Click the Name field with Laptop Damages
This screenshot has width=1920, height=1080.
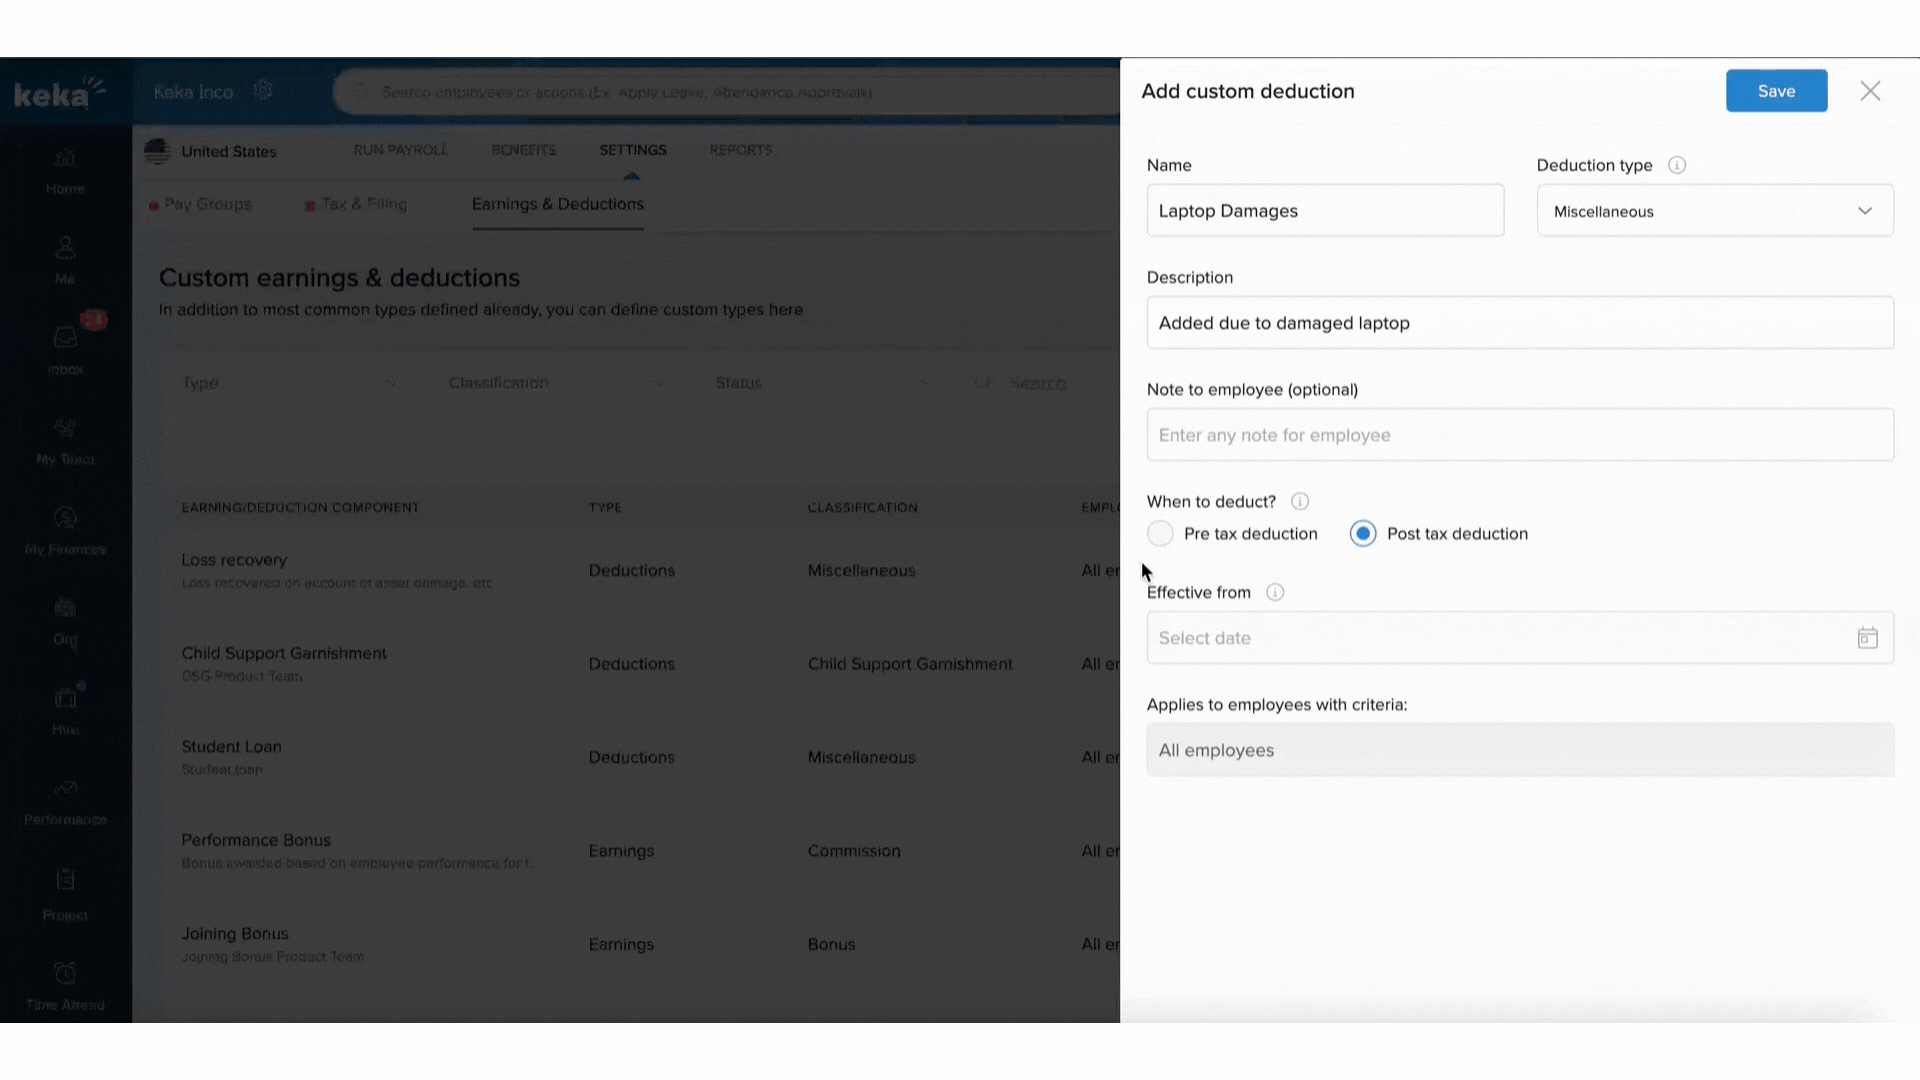point(1324,211)
